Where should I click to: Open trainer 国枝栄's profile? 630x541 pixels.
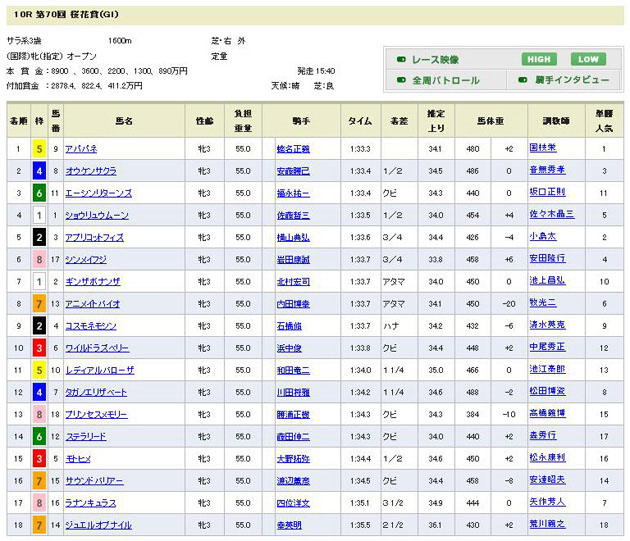544,149
